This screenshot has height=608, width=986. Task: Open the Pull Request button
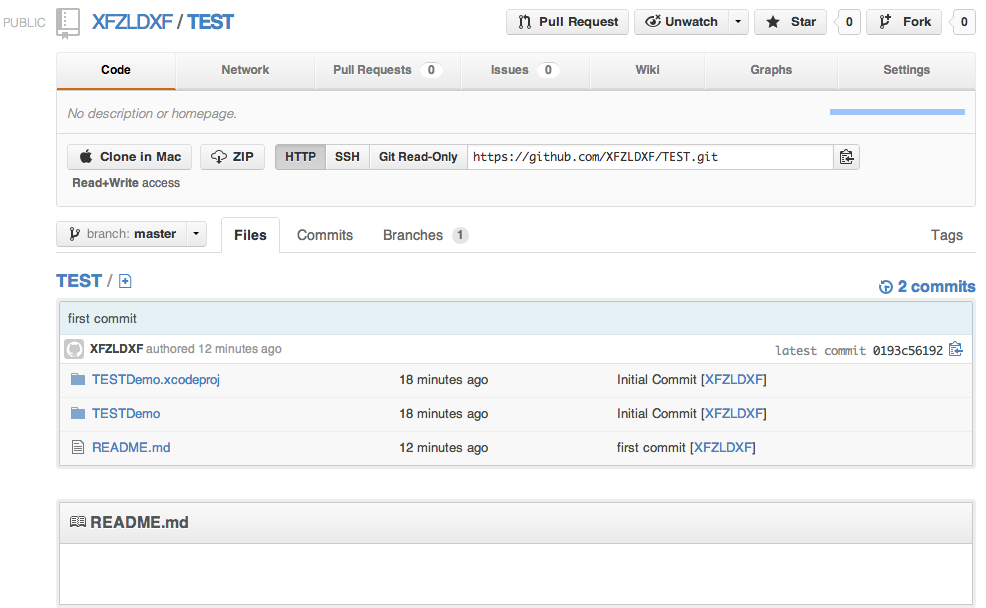(x=568, y=22)
